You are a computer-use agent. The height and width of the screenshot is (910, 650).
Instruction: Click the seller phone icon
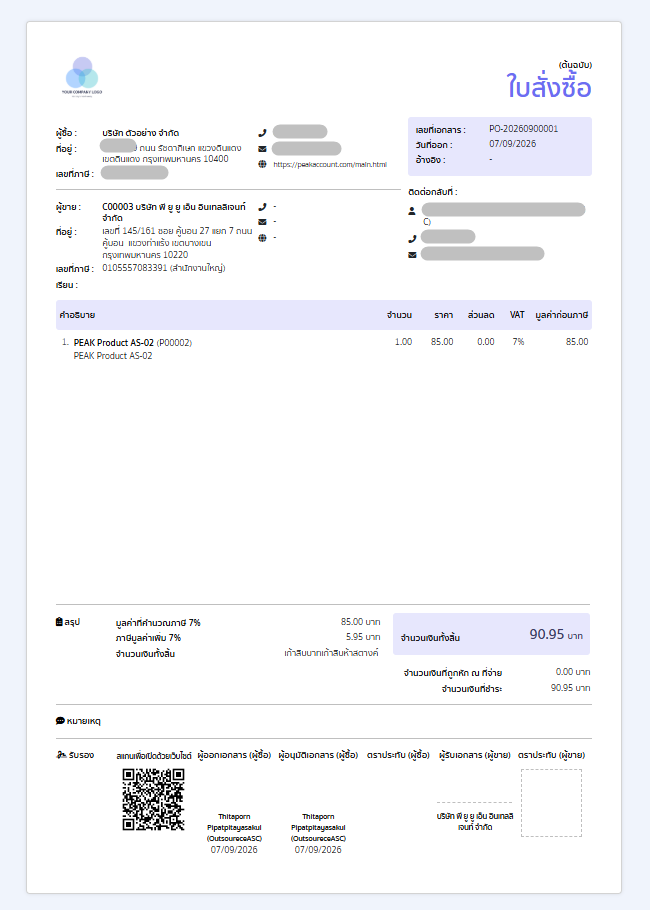tap(262, 207)
